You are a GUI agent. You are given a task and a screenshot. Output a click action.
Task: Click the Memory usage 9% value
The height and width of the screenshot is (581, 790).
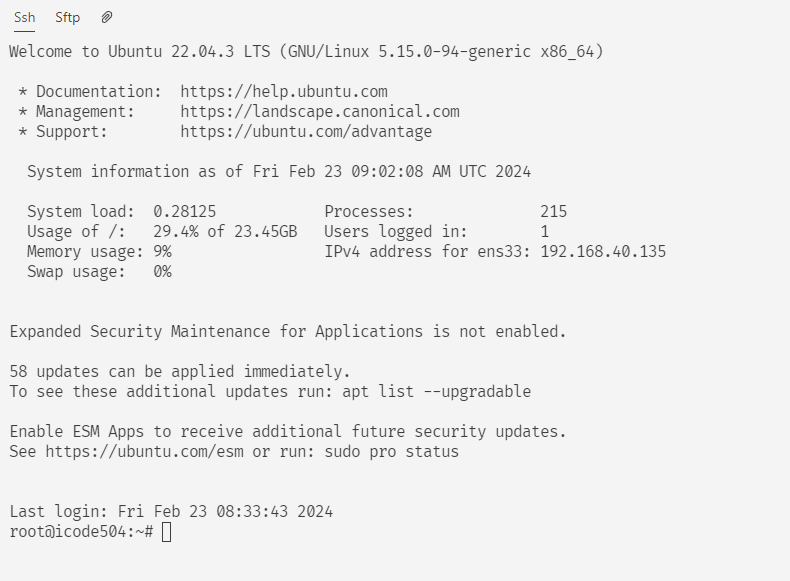[162, 252]
